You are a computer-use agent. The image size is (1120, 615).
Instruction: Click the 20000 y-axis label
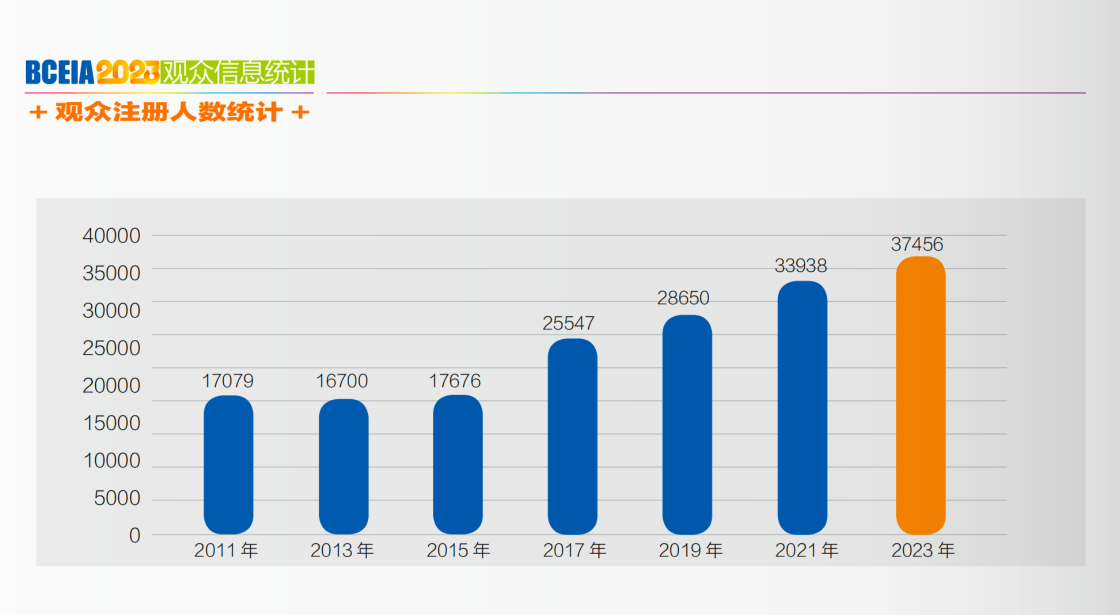click(110, 386)
